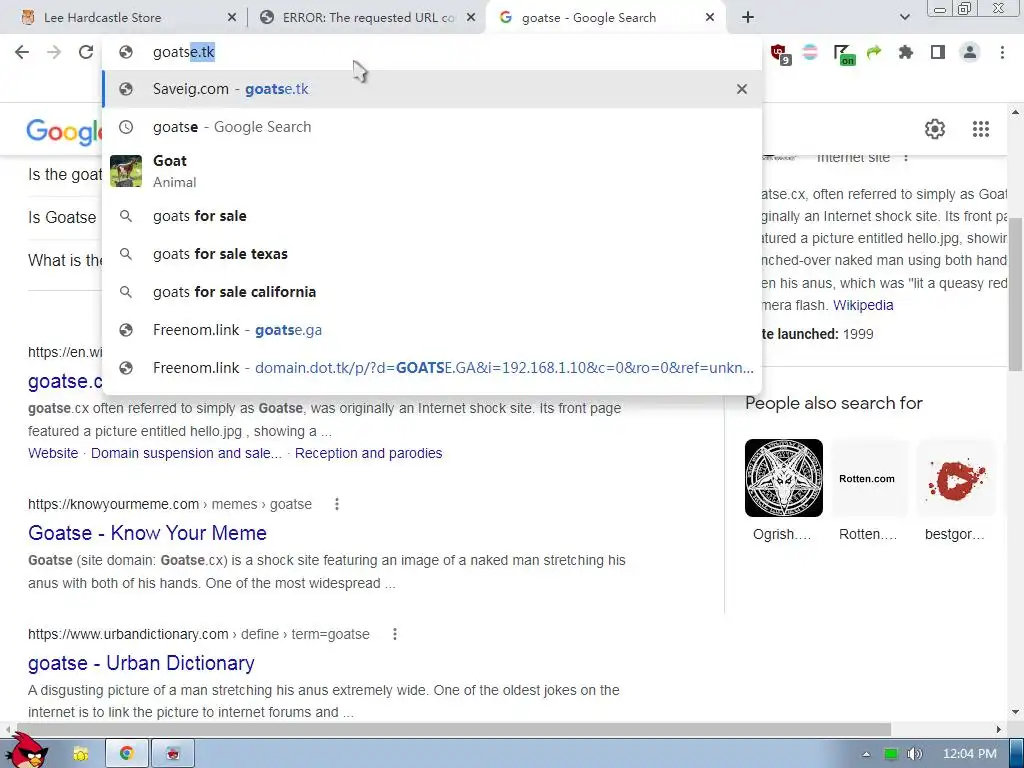Click the page scroll-down arrow

pyautogui.click(x=1015, y=712)
